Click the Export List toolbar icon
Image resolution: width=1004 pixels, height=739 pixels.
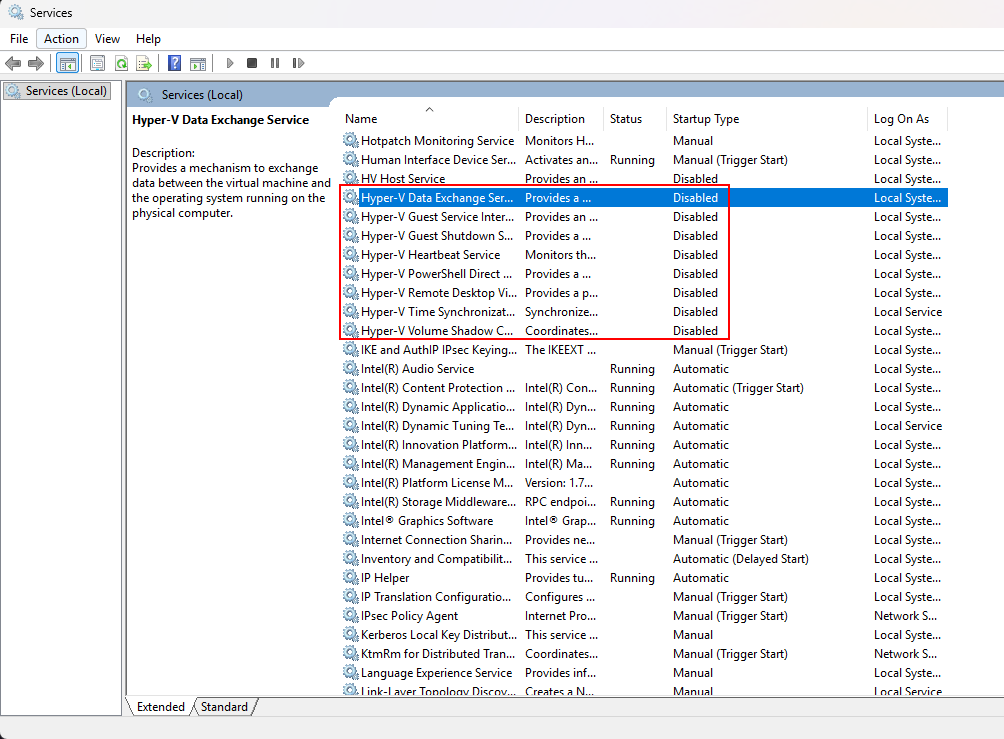coord(144,63)
